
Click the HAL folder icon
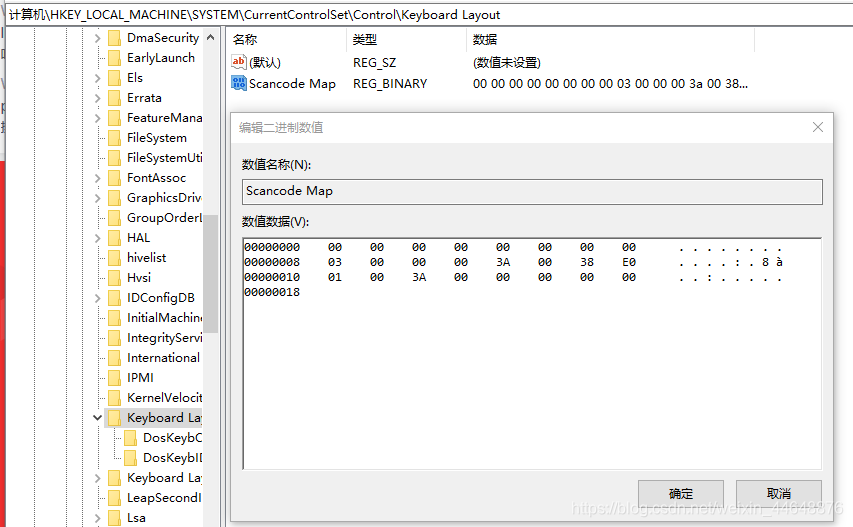tap(114, 238)
